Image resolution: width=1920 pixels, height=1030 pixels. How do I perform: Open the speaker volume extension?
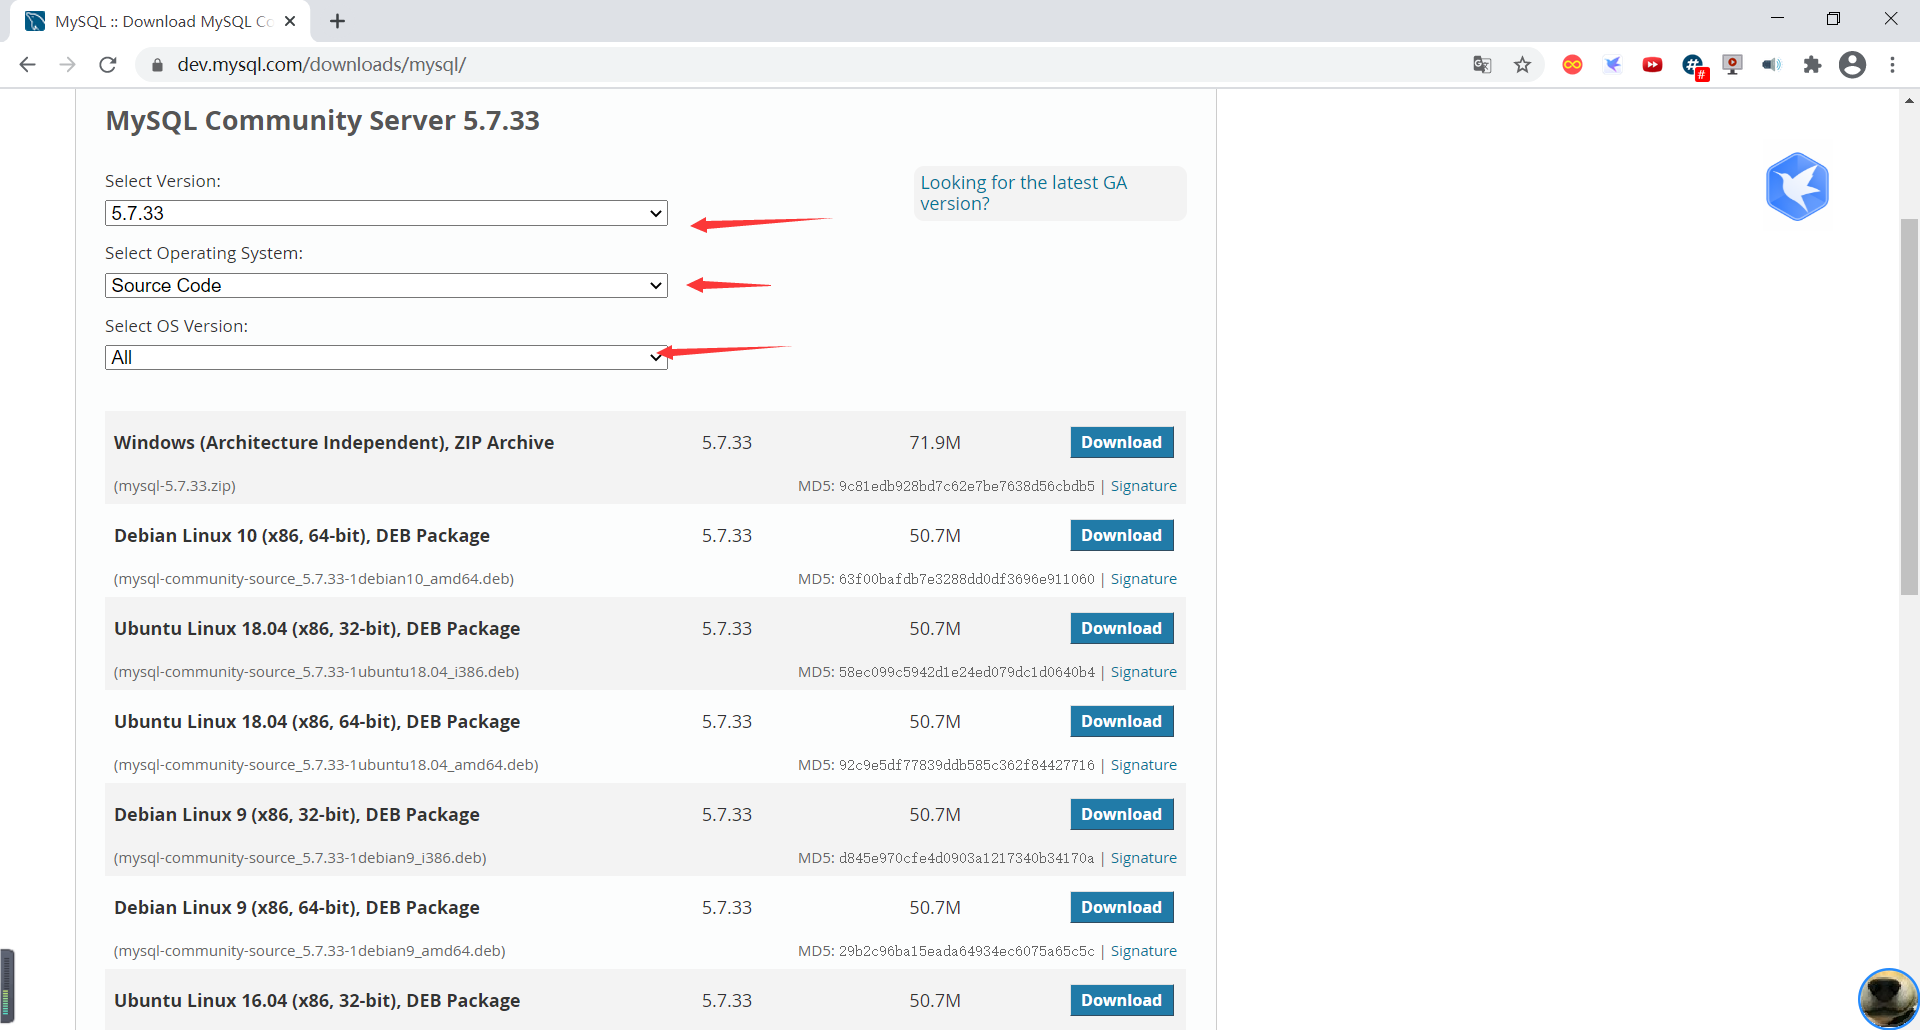click(1772, 65)
